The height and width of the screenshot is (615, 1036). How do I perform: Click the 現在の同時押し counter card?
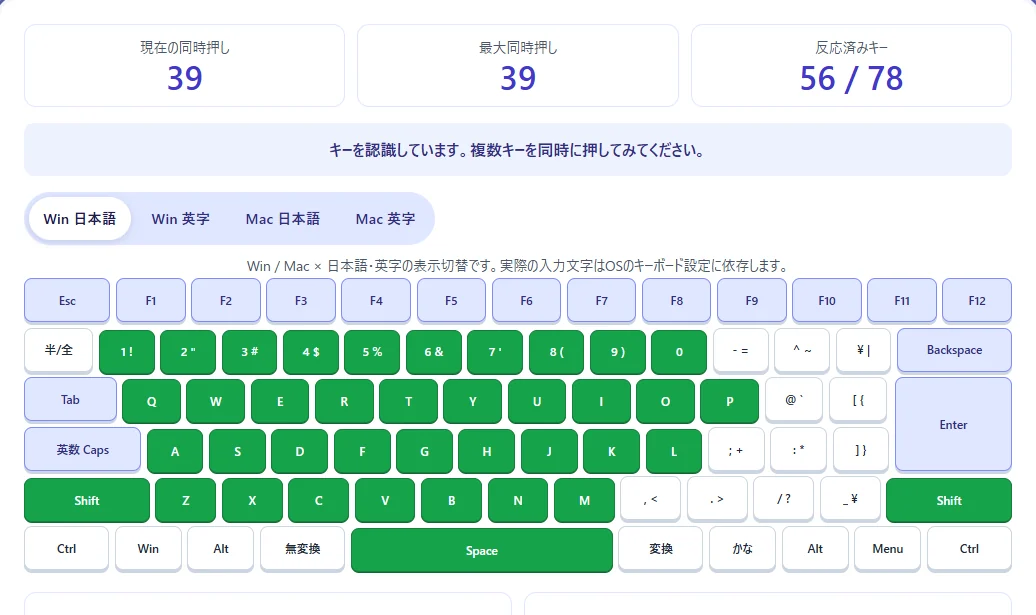click(184, 65)
